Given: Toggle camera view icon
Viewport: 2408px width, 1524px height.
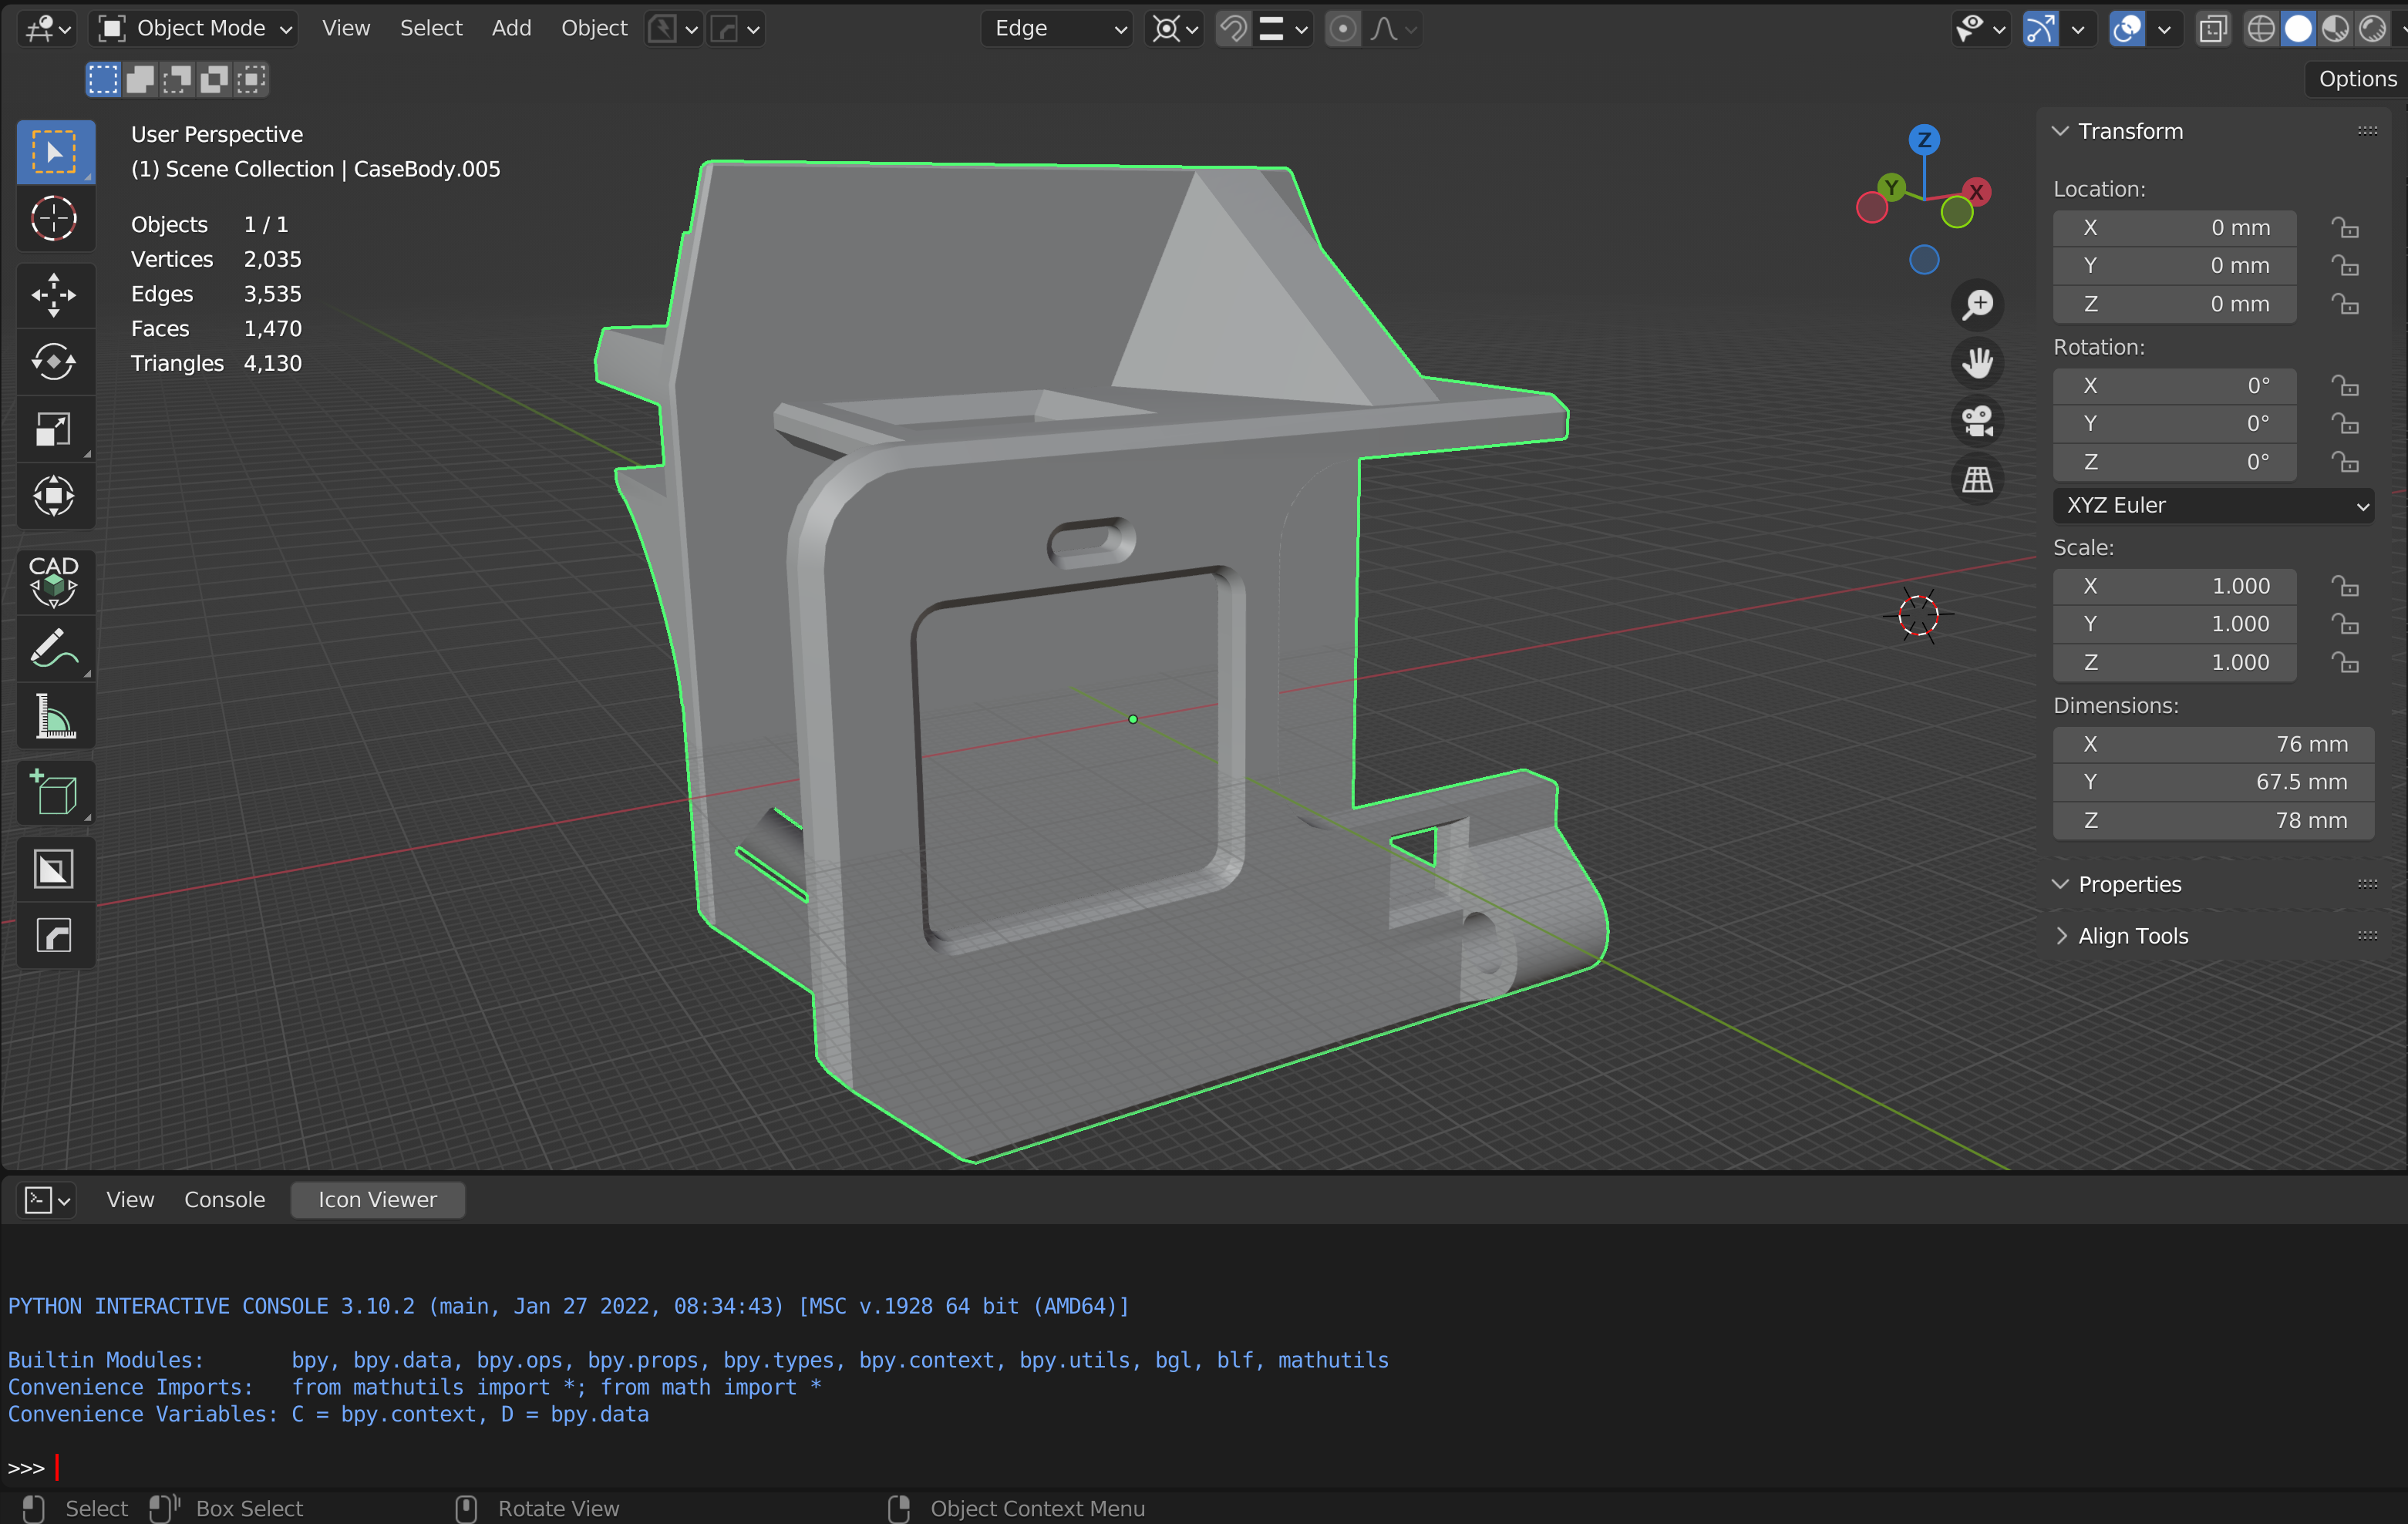Looking at the screenshot, I should click(x=1977, y=421).
